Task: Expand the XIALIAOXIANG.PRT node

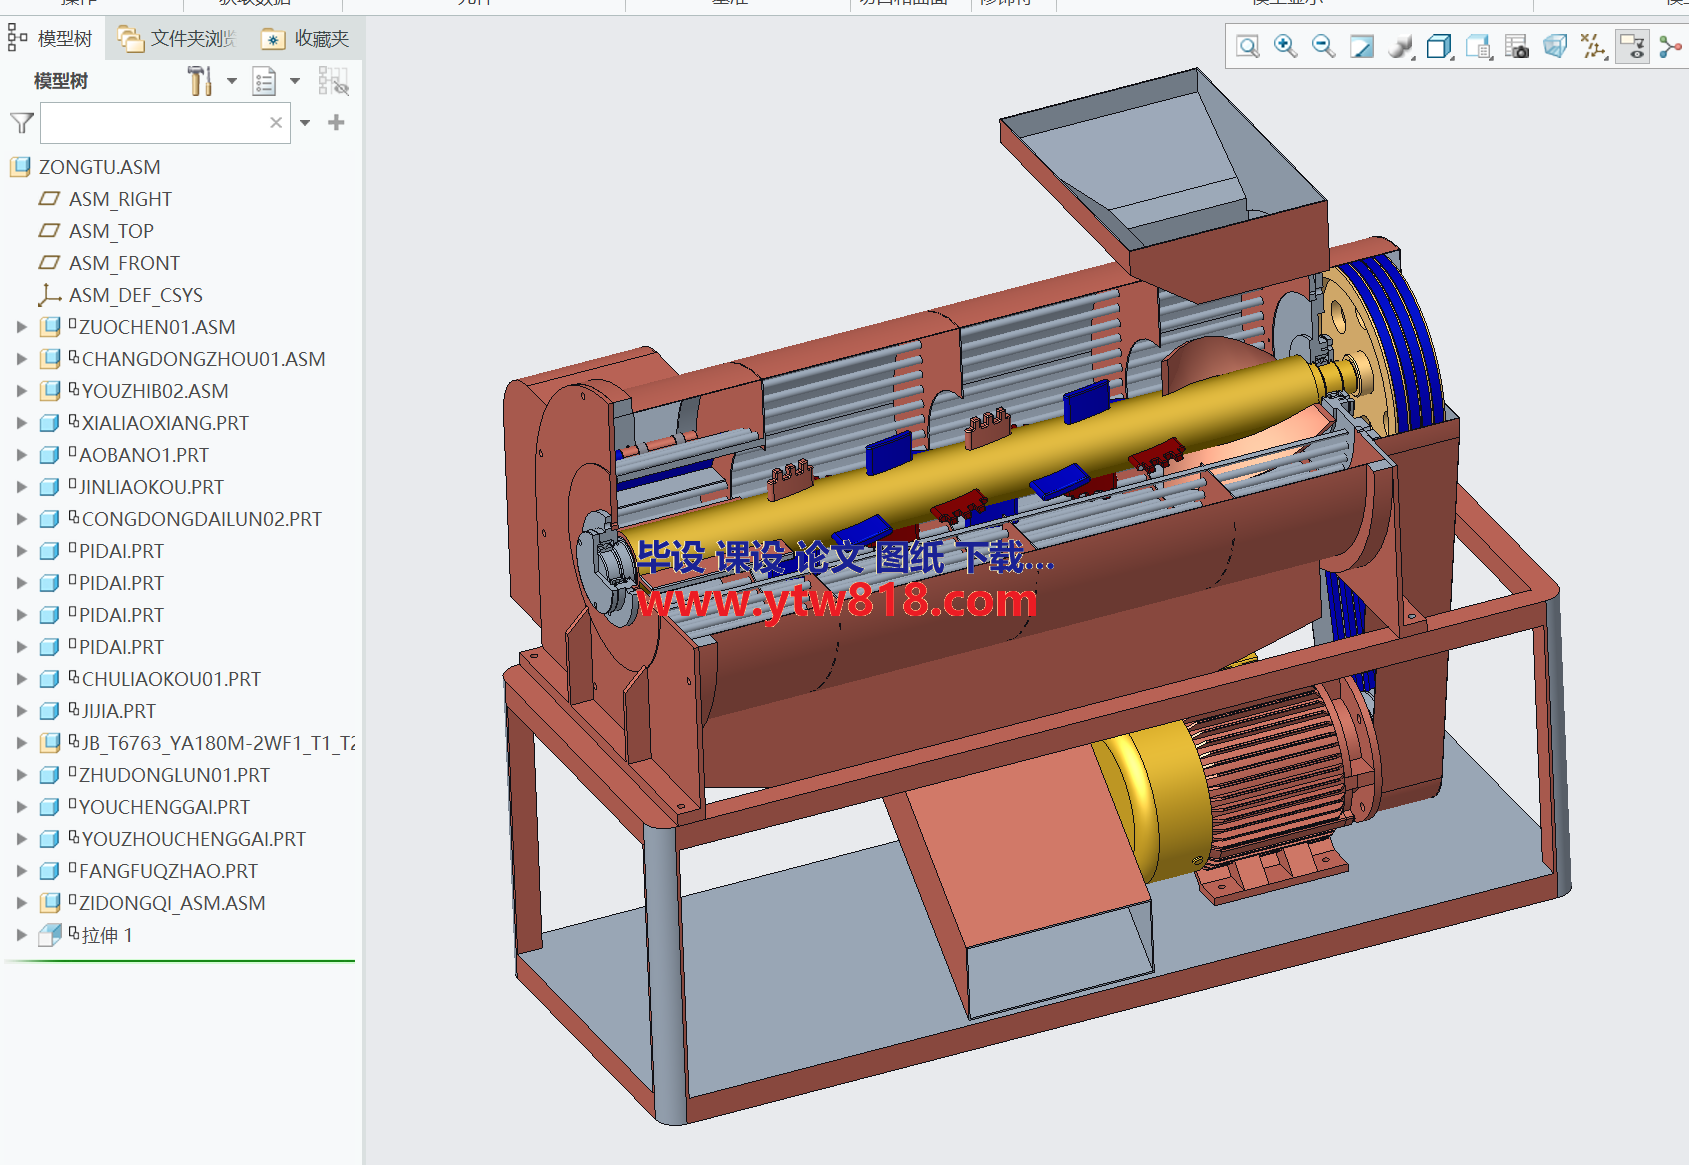Action: 21,423
